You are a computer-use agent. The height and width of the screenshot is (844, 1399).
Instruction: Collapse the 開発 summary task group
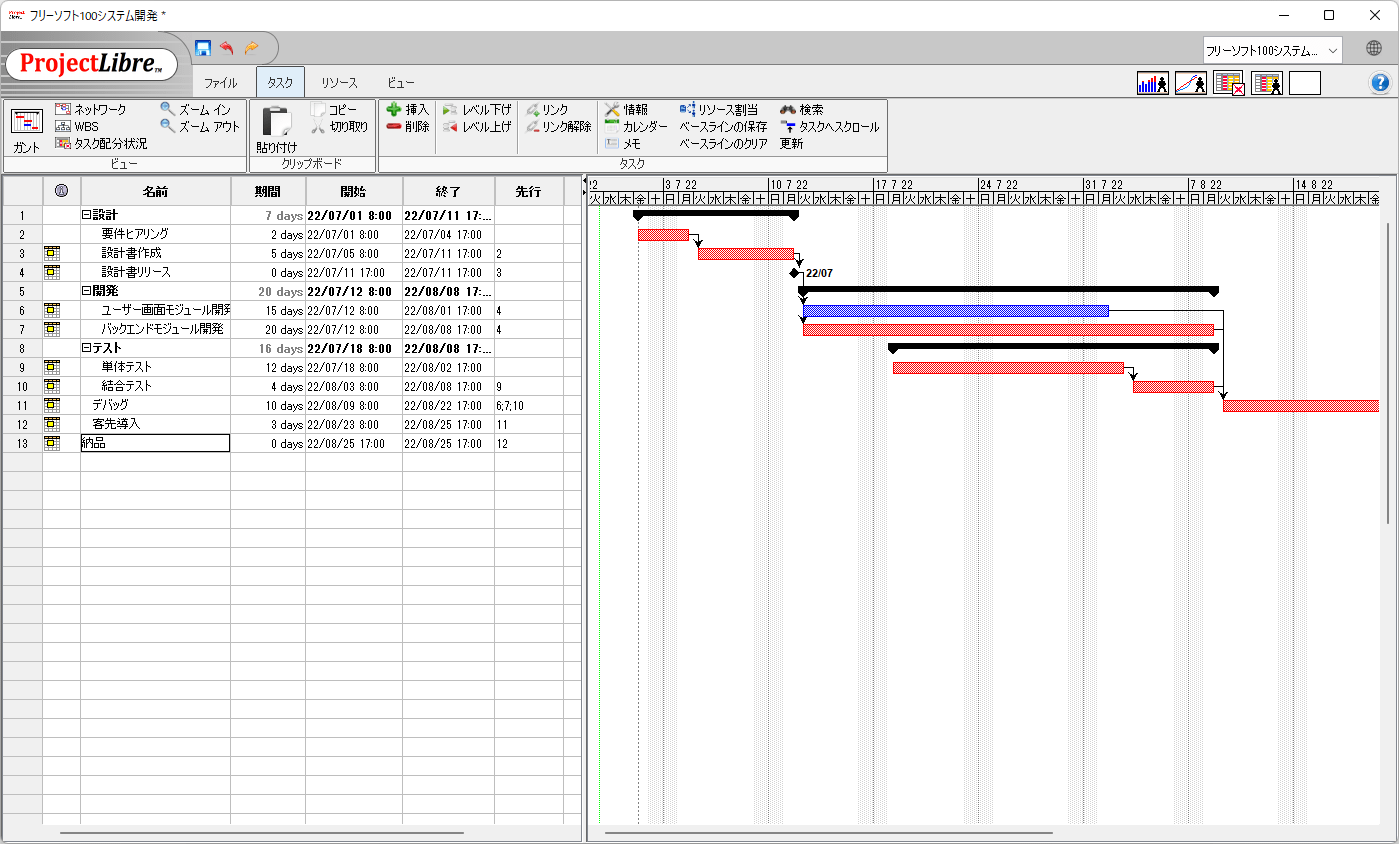[x=86, y=292]
